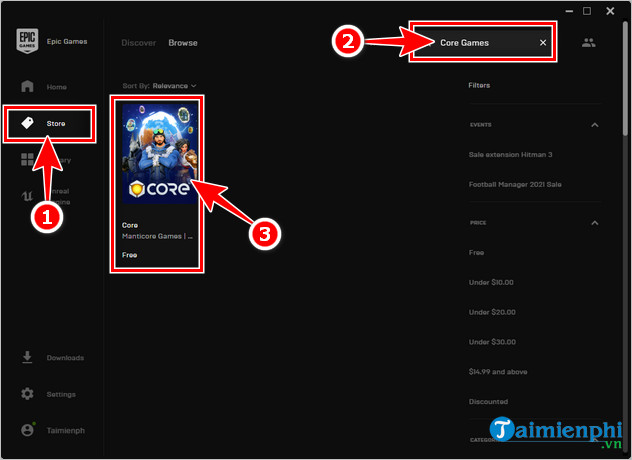
Task: Filter by Under $30.00
Action: (x=492, y=342)
